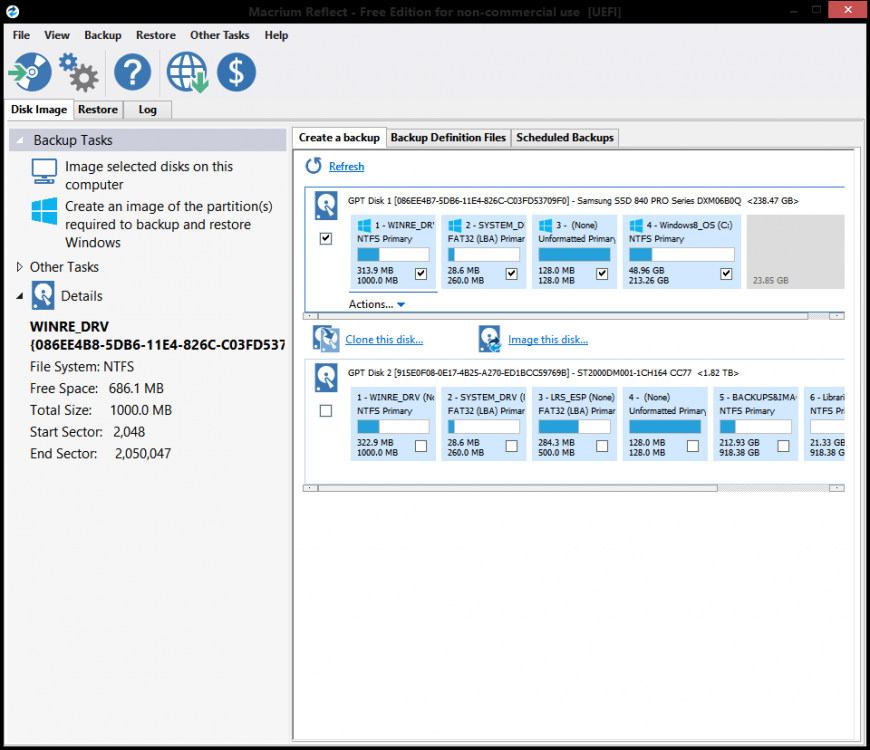Click the computer monitor icon for imaging disks
This screenshot has height=750, width=870.
(44, 171)
